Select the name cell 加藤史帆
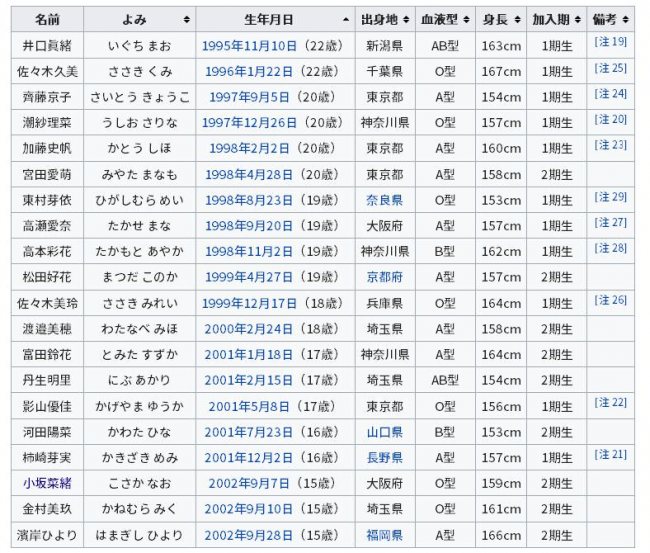Screen dimensions: 650x553 click(x=47, y=148)
